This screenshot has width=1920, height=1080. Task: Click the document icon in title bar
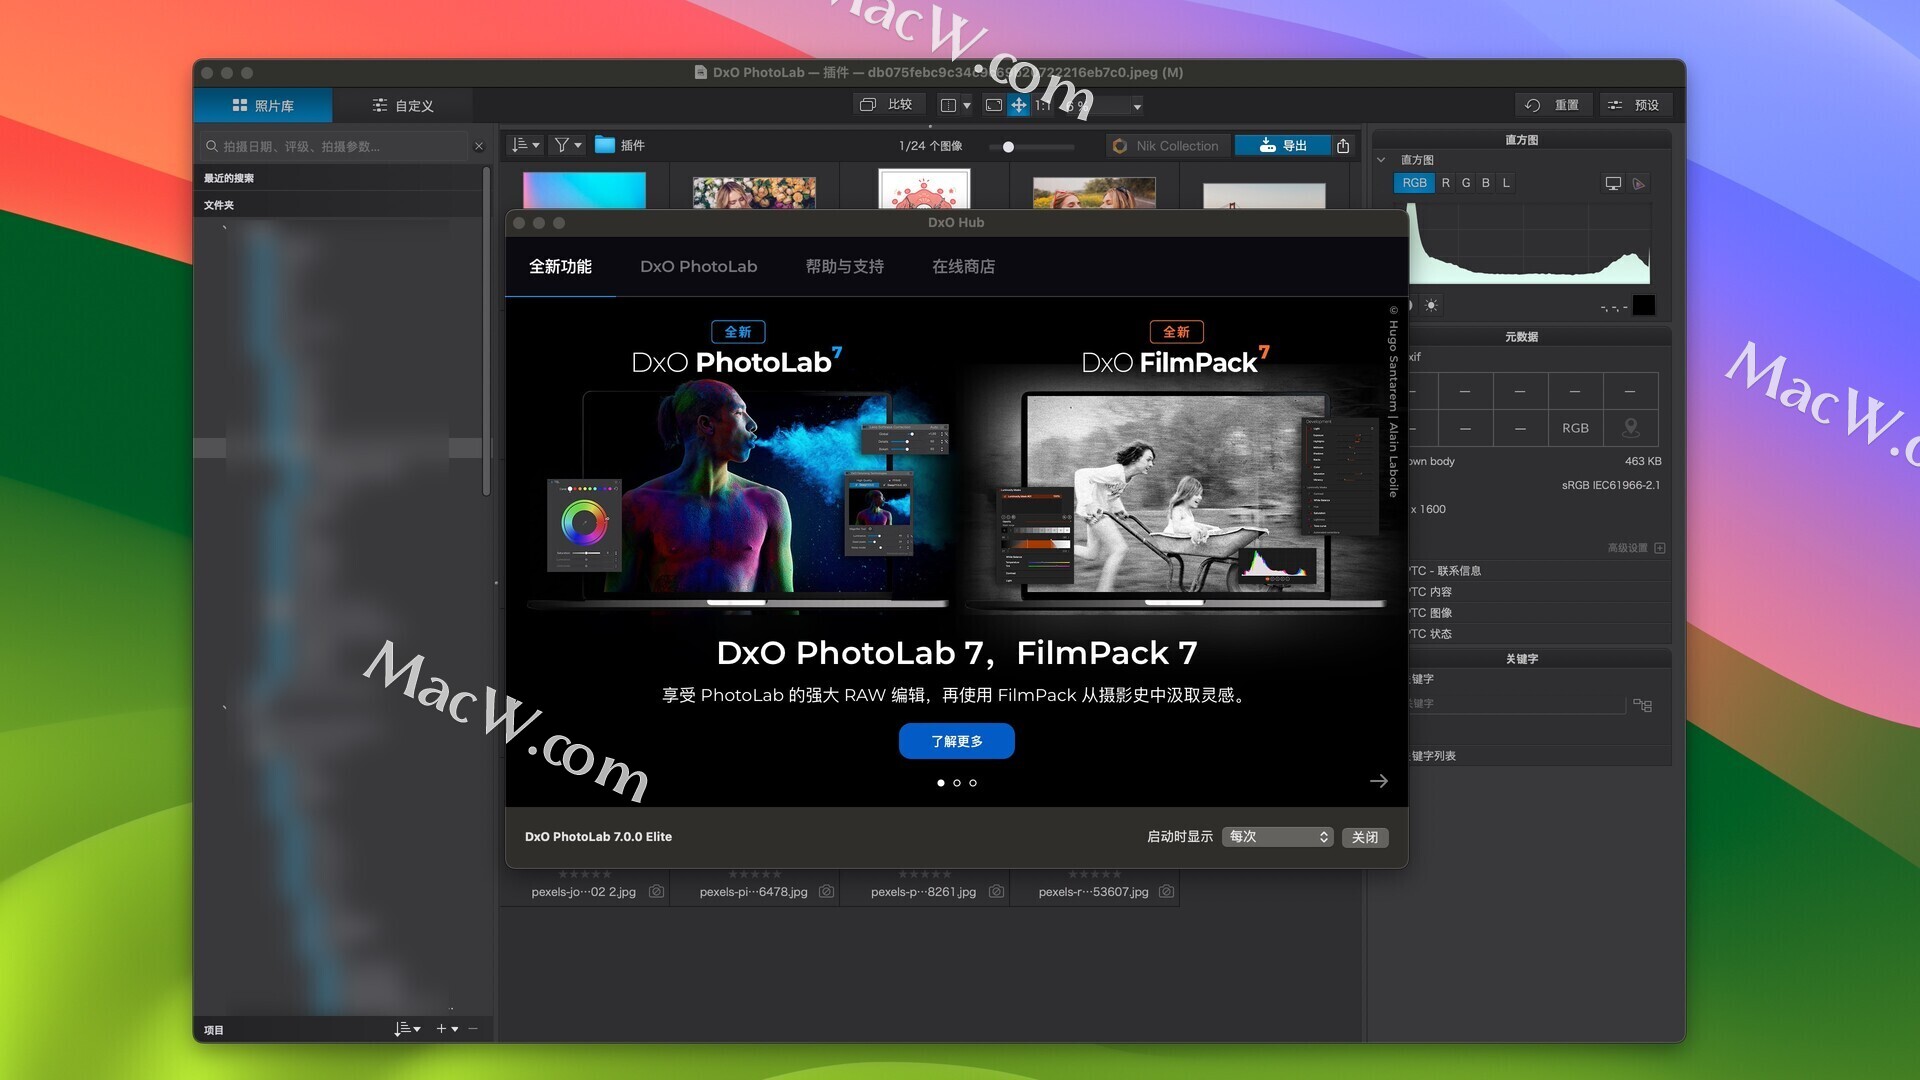click(701, 72)
